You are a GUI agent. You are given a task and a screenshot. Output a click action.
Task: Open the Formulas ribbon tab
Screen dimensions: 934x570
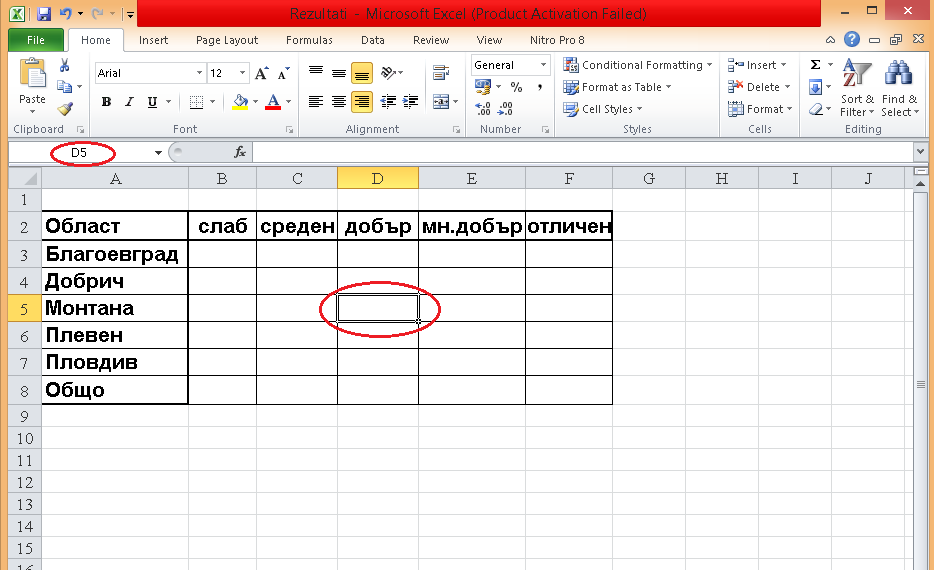coord(309,40)
